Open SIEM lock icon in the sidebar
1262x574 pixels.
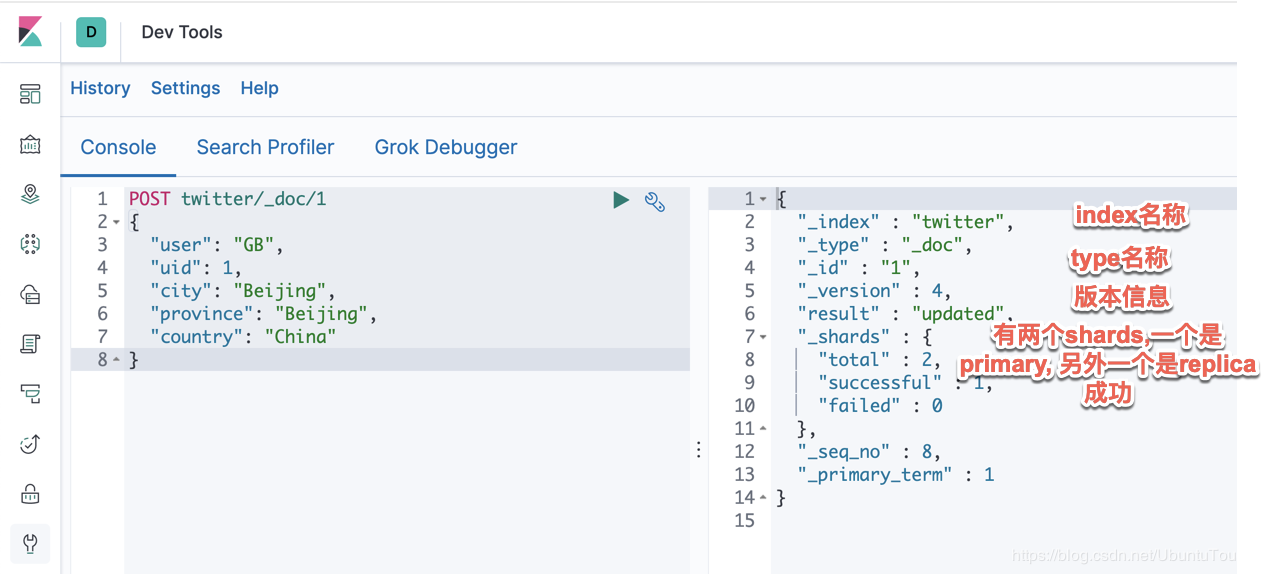(x=30, y=494)
